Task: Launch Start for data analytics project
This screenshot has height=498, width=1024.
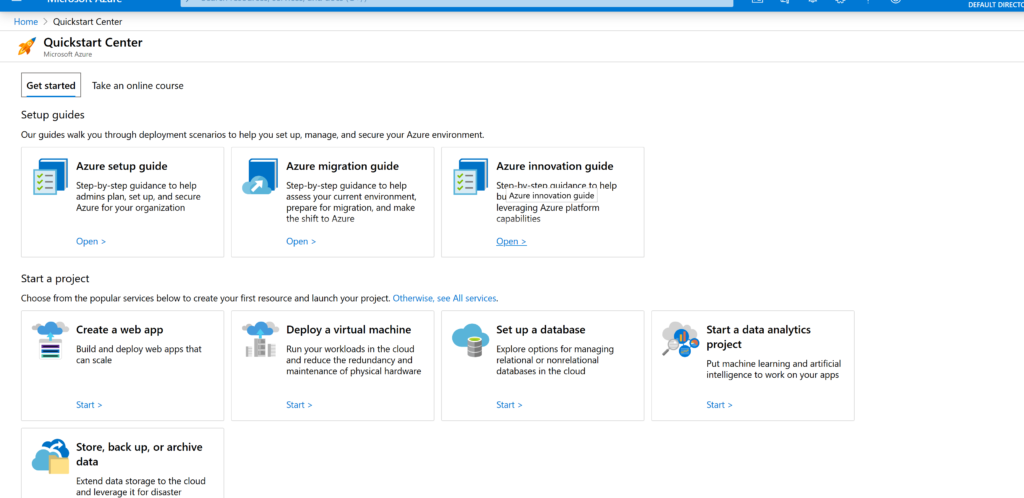Action: (x=719, y=405)
